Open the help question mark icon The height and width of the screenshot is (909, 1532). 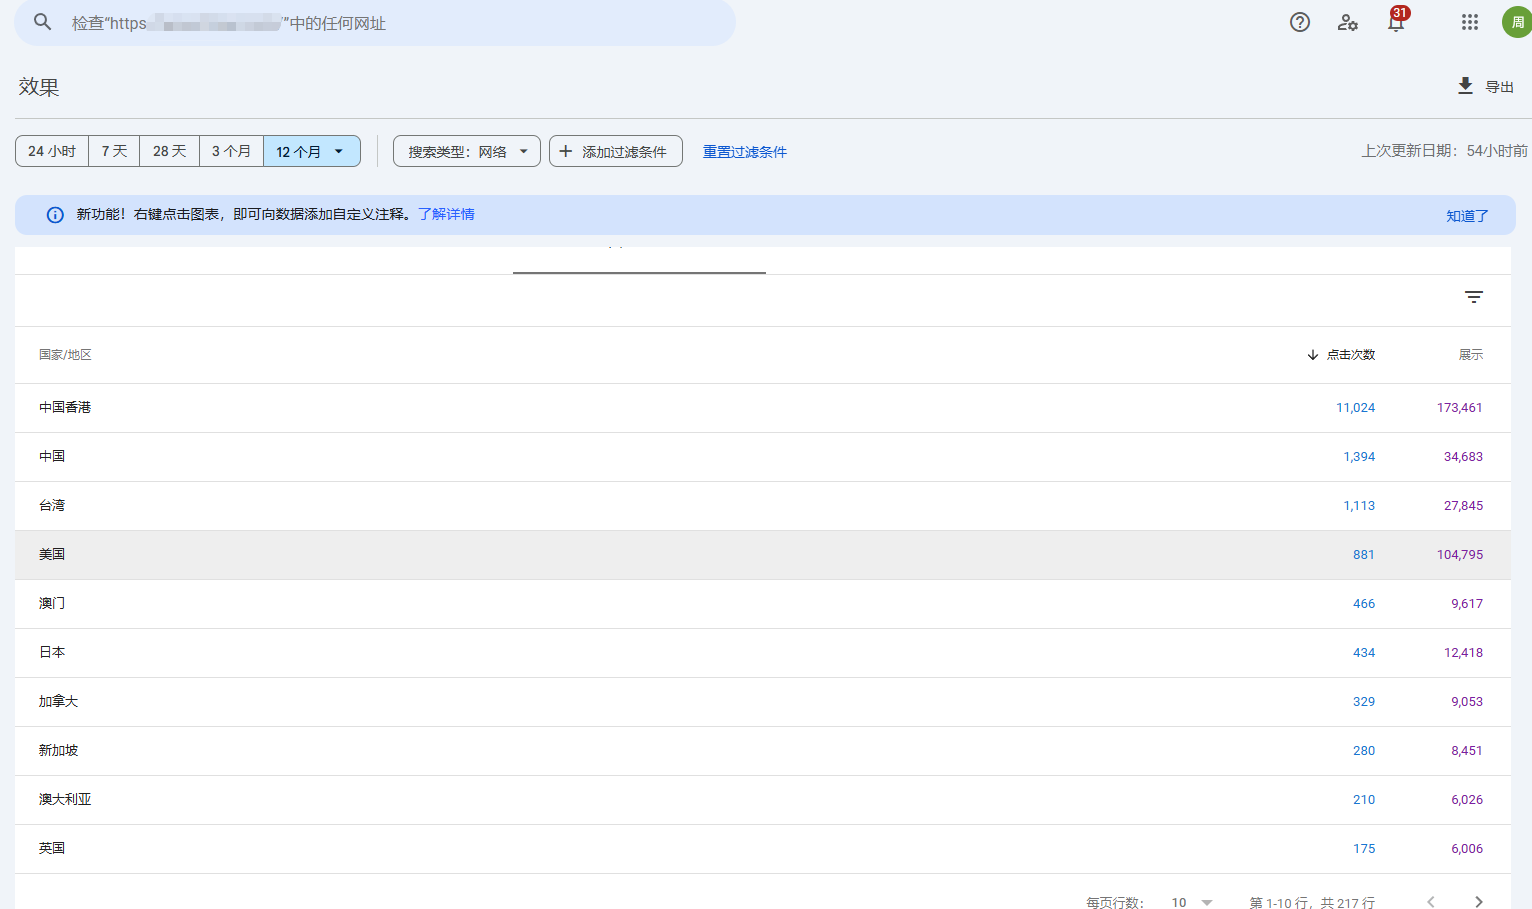pos(1299,22)
